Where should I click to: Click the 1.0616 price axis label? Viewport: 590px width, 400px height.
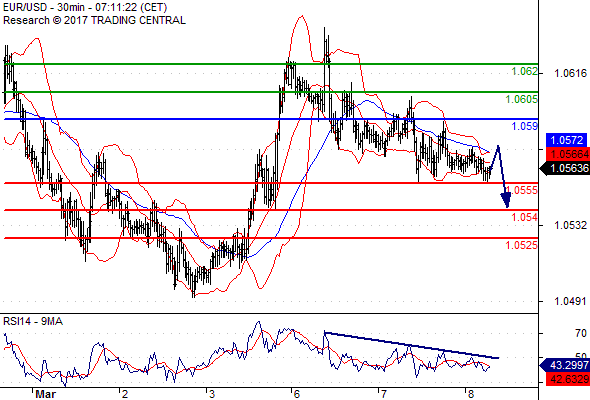point(570,73)
